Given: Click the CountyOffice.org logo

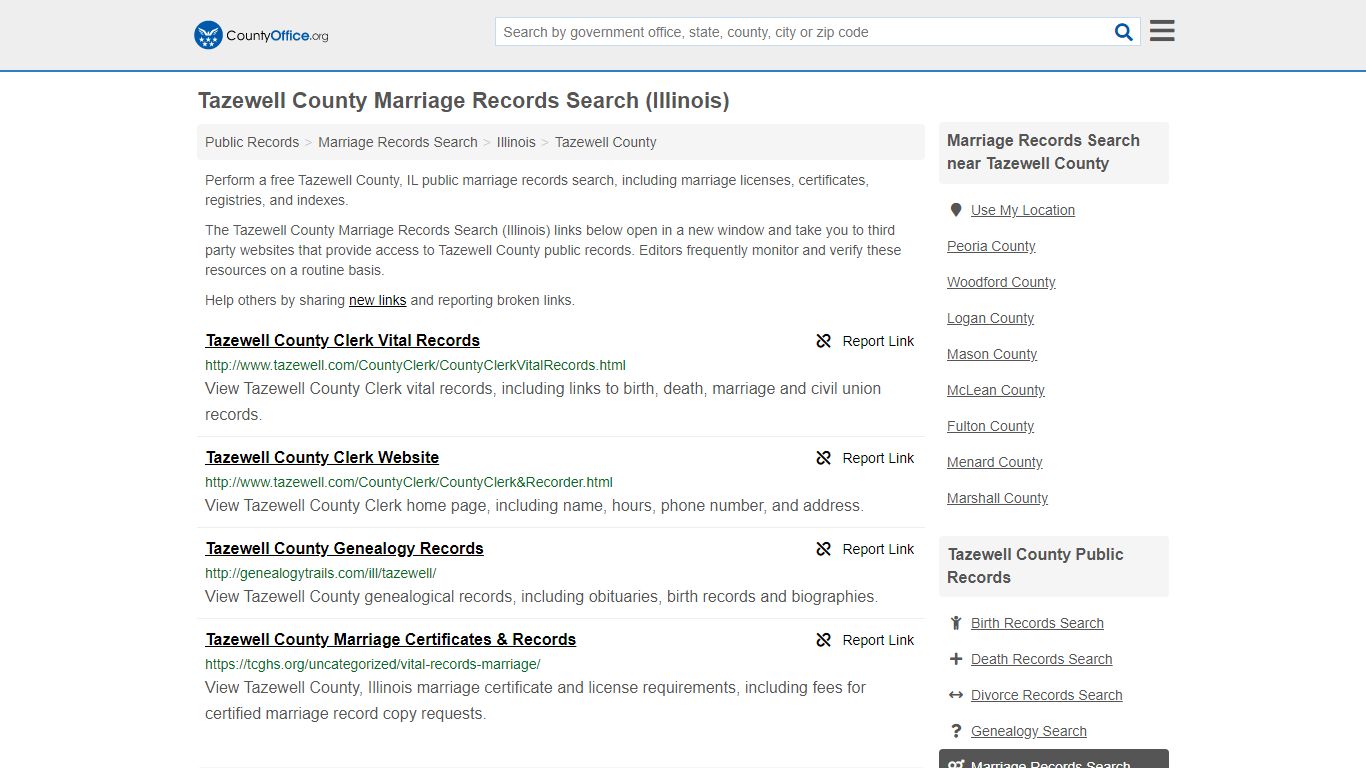Looking at the screenshot, I should (x=260, y=35).
